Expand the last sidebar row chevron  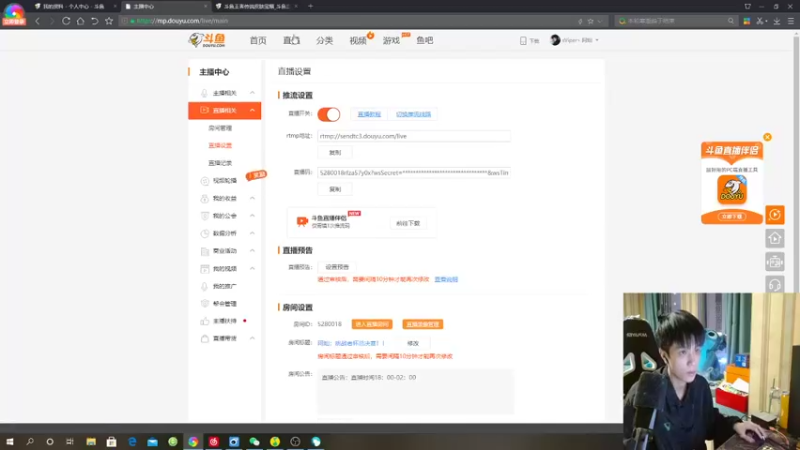pyautogui.click(x=252, y=338)
